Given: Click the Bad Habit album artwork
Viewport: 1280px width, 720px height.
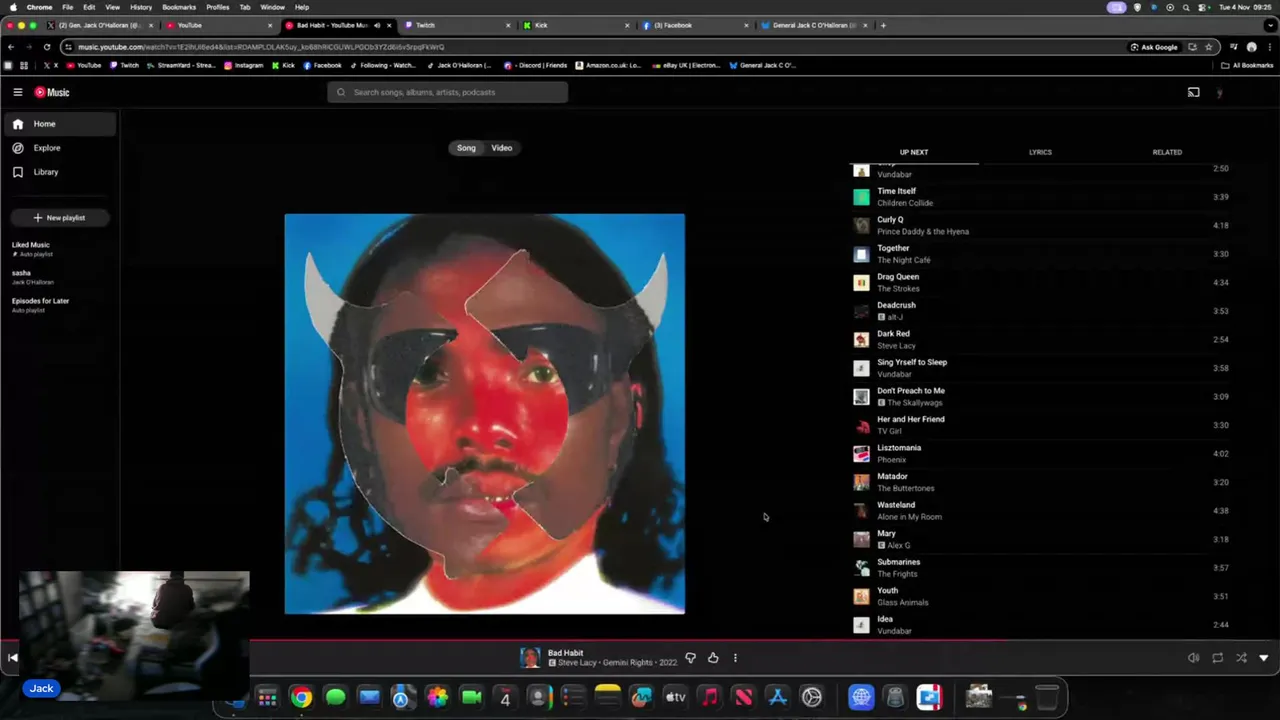Looking at the screenshot, I should pos(485,414).
